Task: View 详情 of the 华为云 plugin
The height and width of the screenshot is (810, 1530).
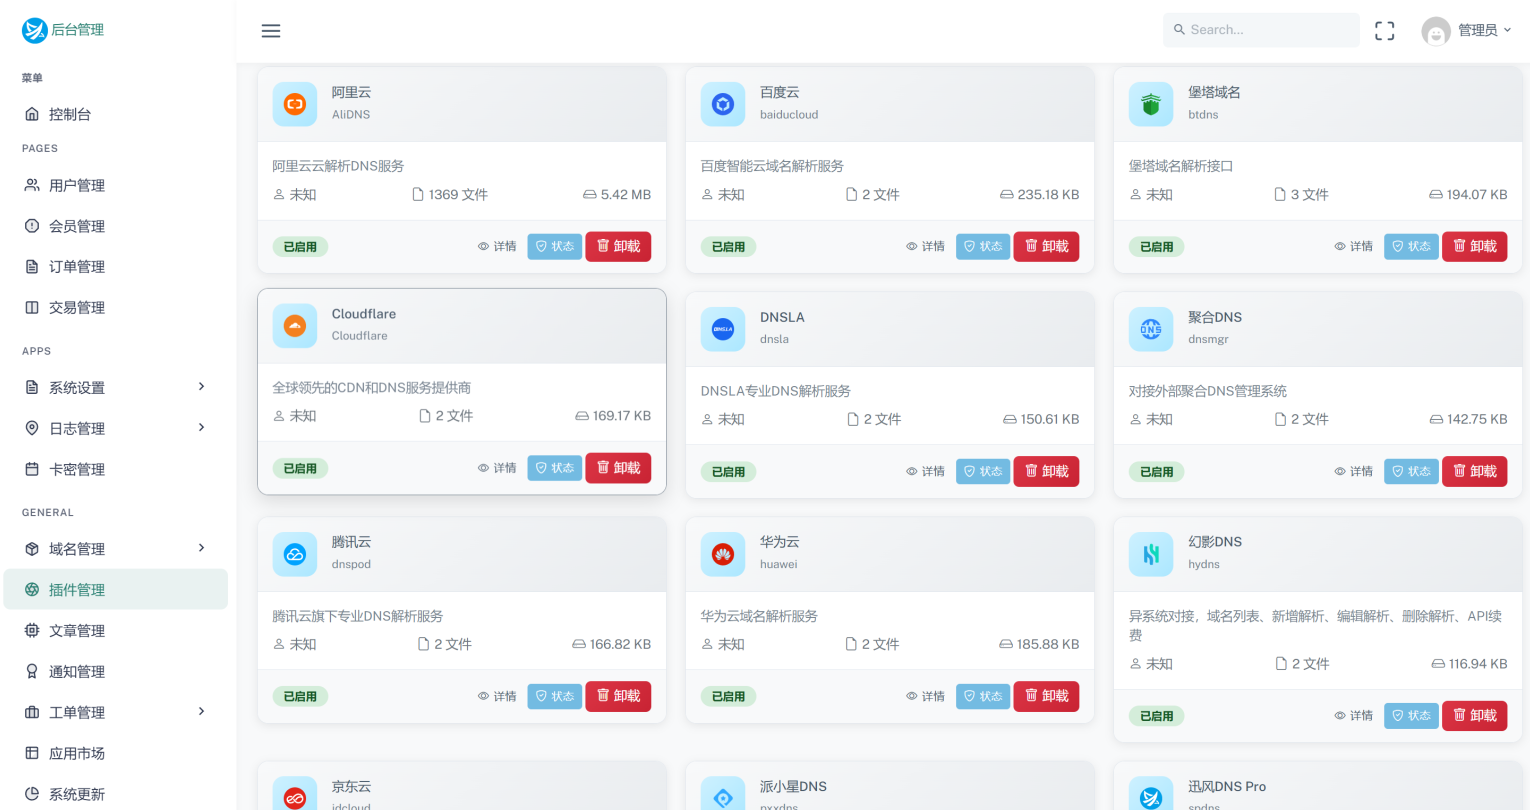Action: tap(925, 696)
